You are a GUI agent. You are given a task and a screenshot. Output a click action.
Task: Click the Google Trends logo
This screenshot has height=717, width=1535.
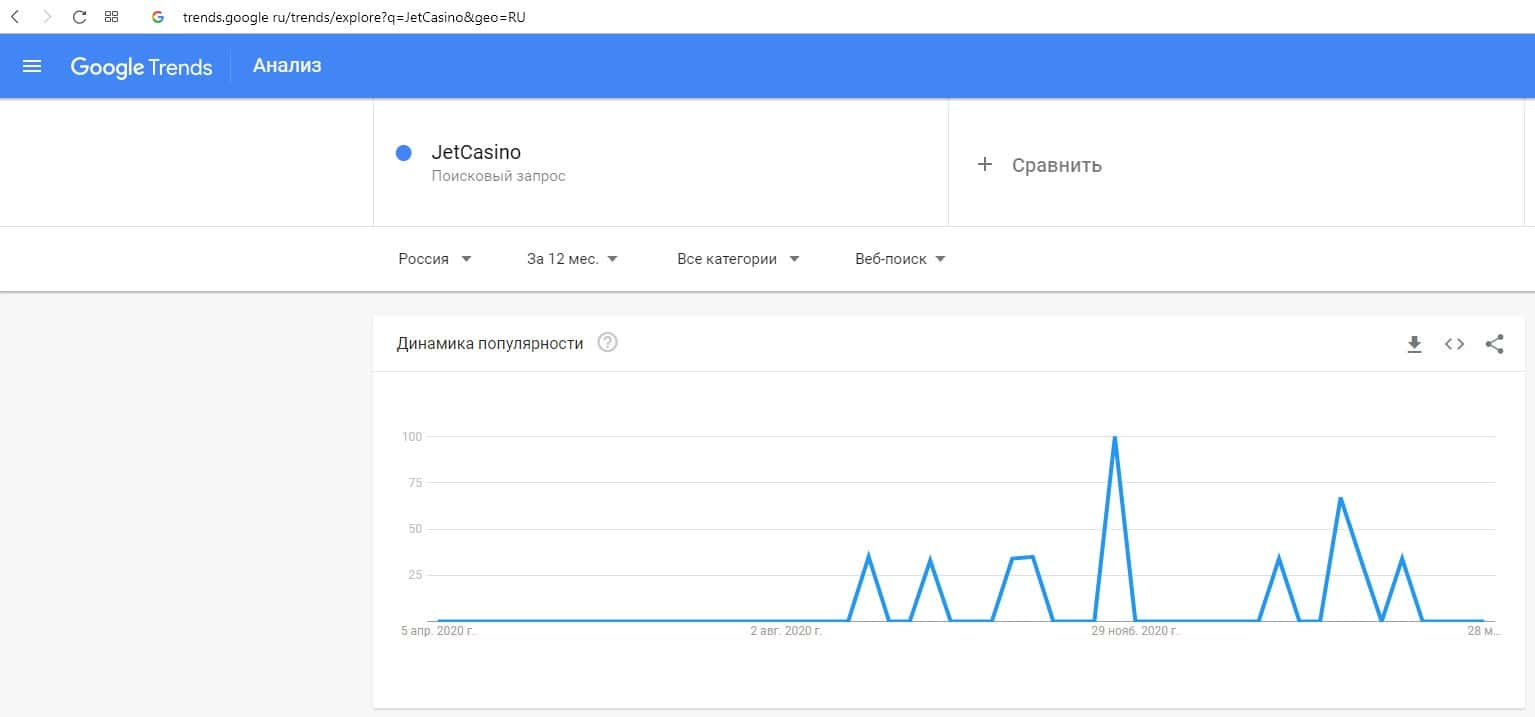click(141, 67)
